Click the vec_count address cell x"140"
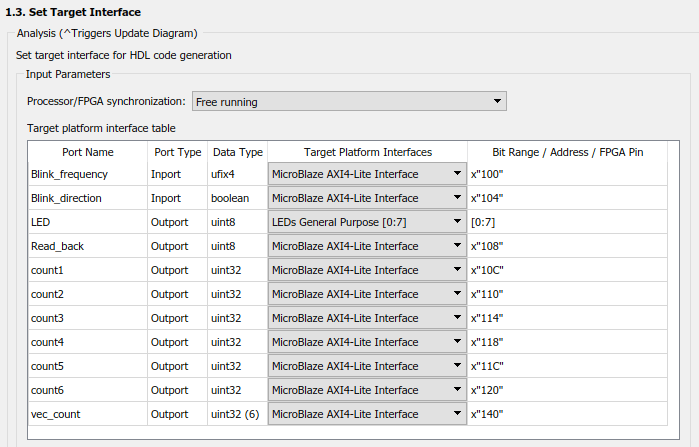 (566, 414)
